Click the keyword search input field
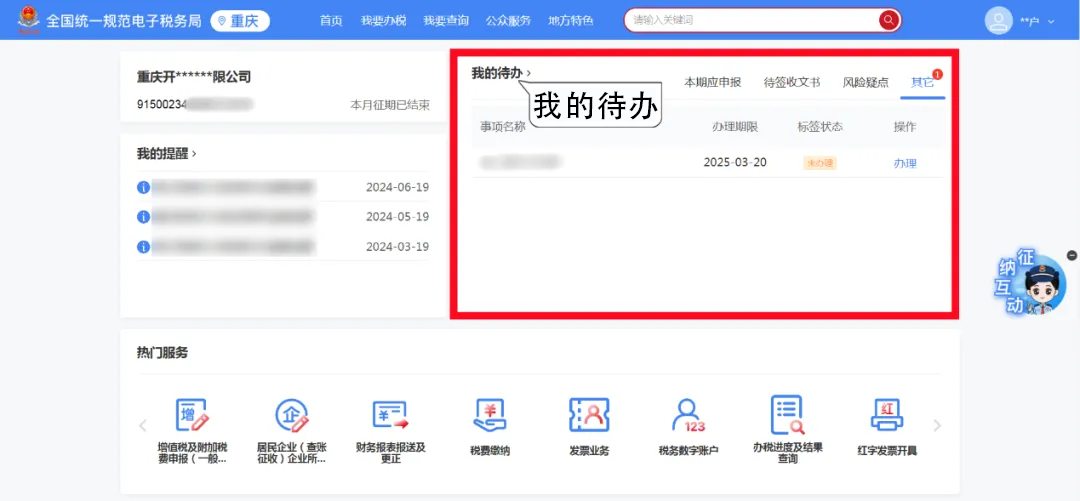Viewport: 1080px width, 501px height. click(x=750, y=20)
